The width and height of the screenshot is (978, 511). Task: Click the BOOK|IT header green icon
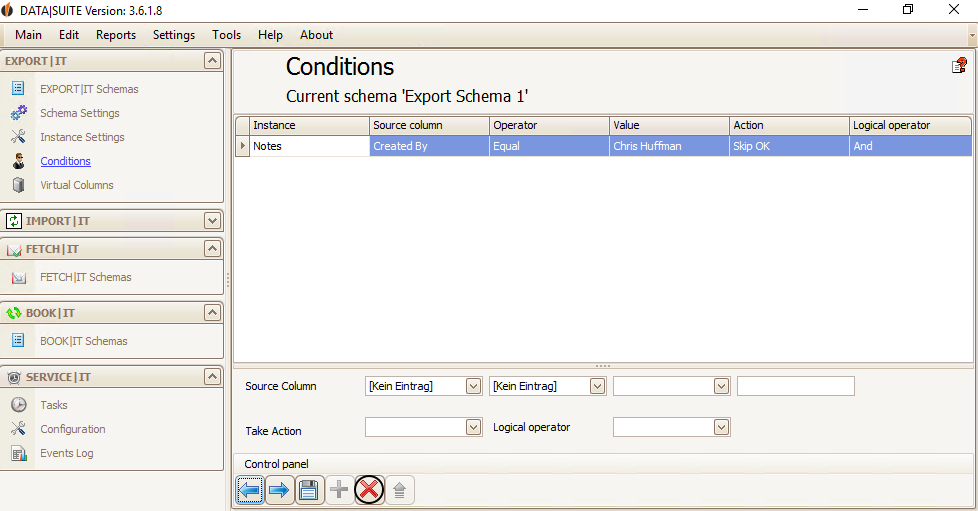tap(14, 313)
